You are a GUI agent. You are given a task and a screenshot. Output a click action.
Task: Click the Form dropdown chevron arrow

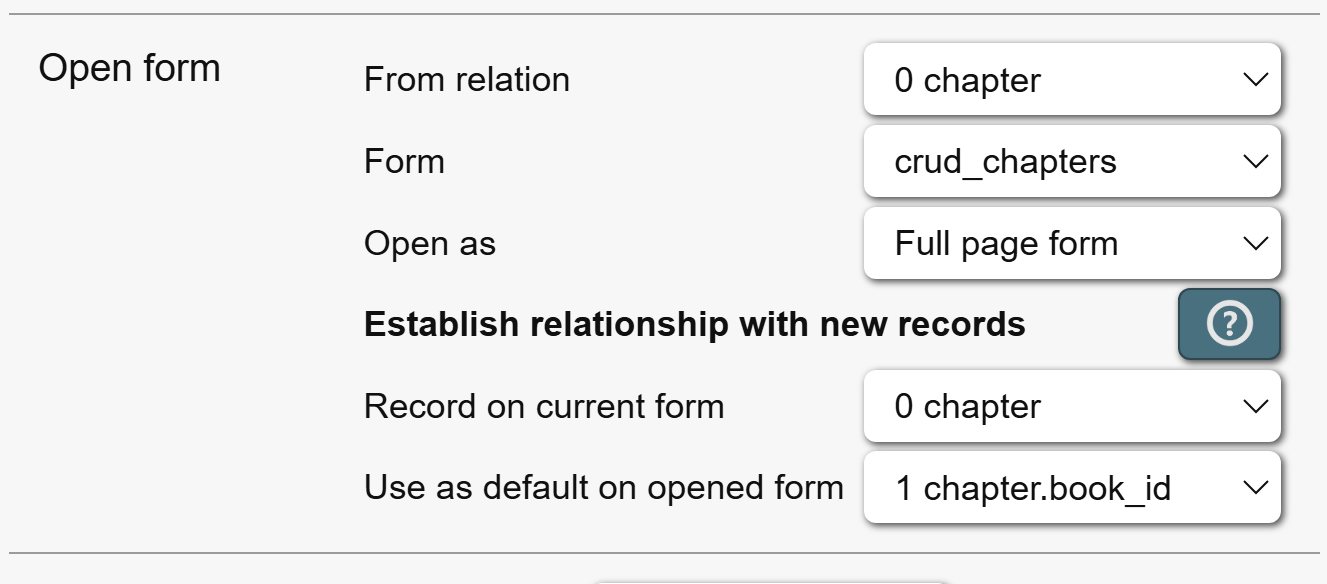pos(1254,162)
